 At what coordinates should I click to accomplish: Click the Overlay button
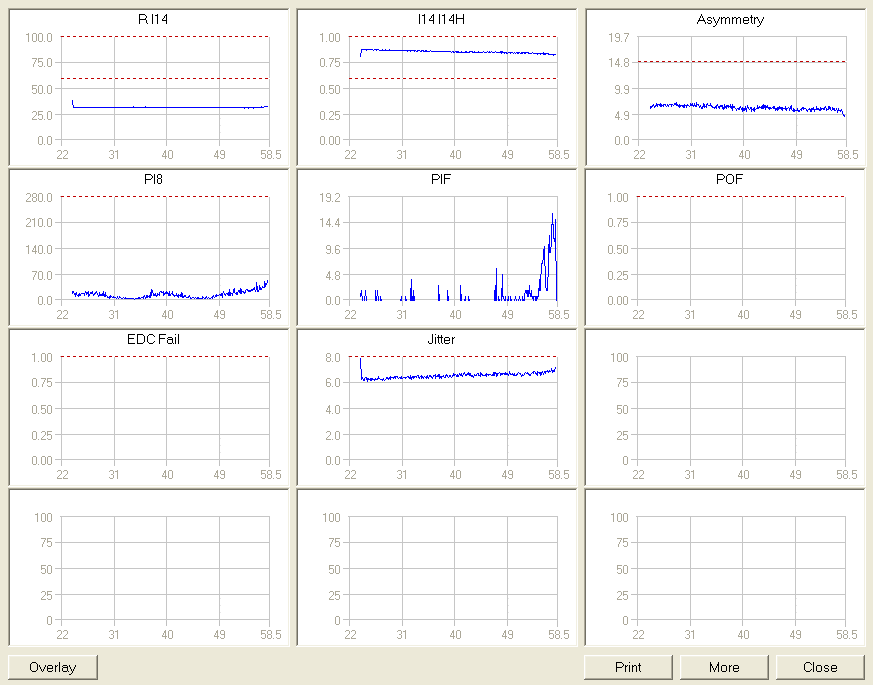52,667
